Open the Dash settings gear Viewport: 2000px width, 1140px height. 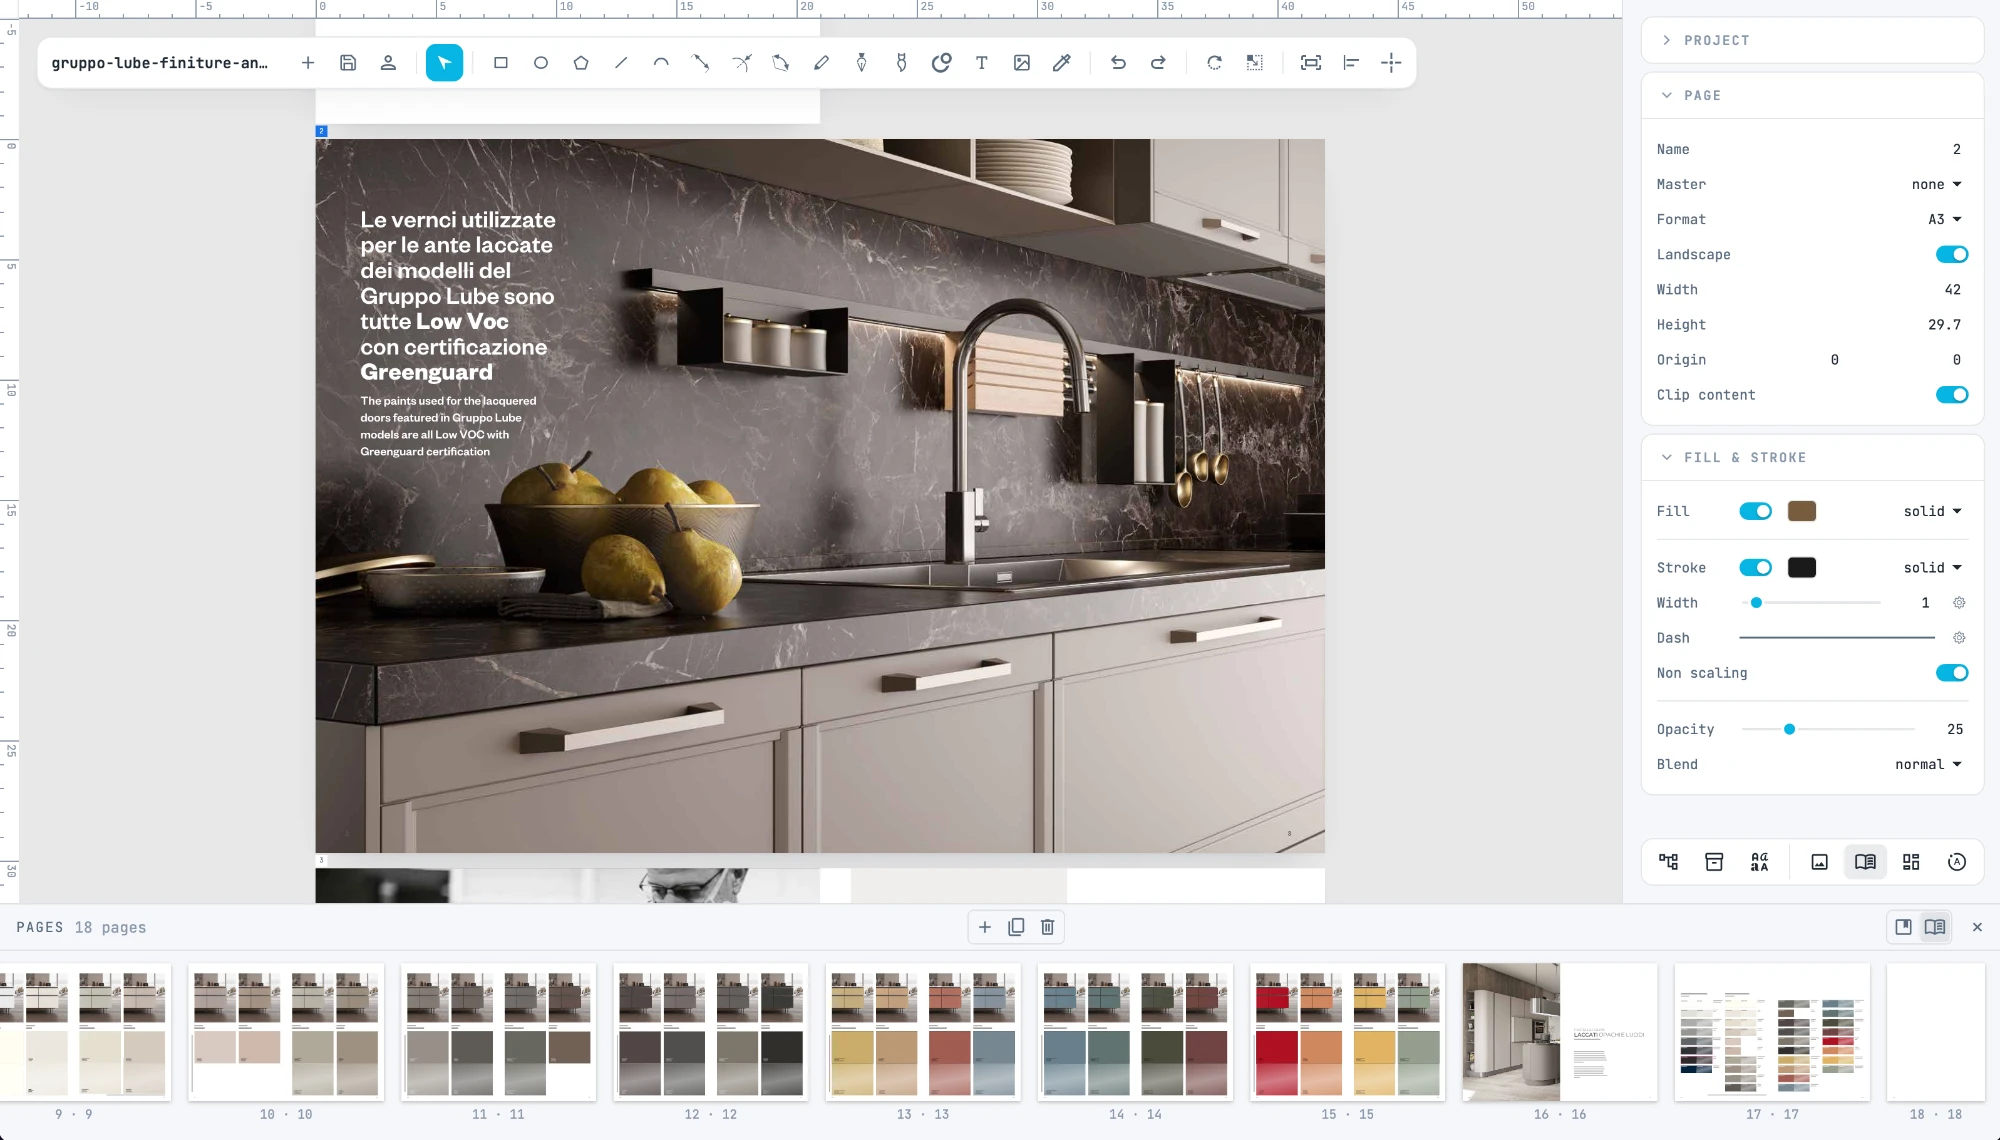1959,638
